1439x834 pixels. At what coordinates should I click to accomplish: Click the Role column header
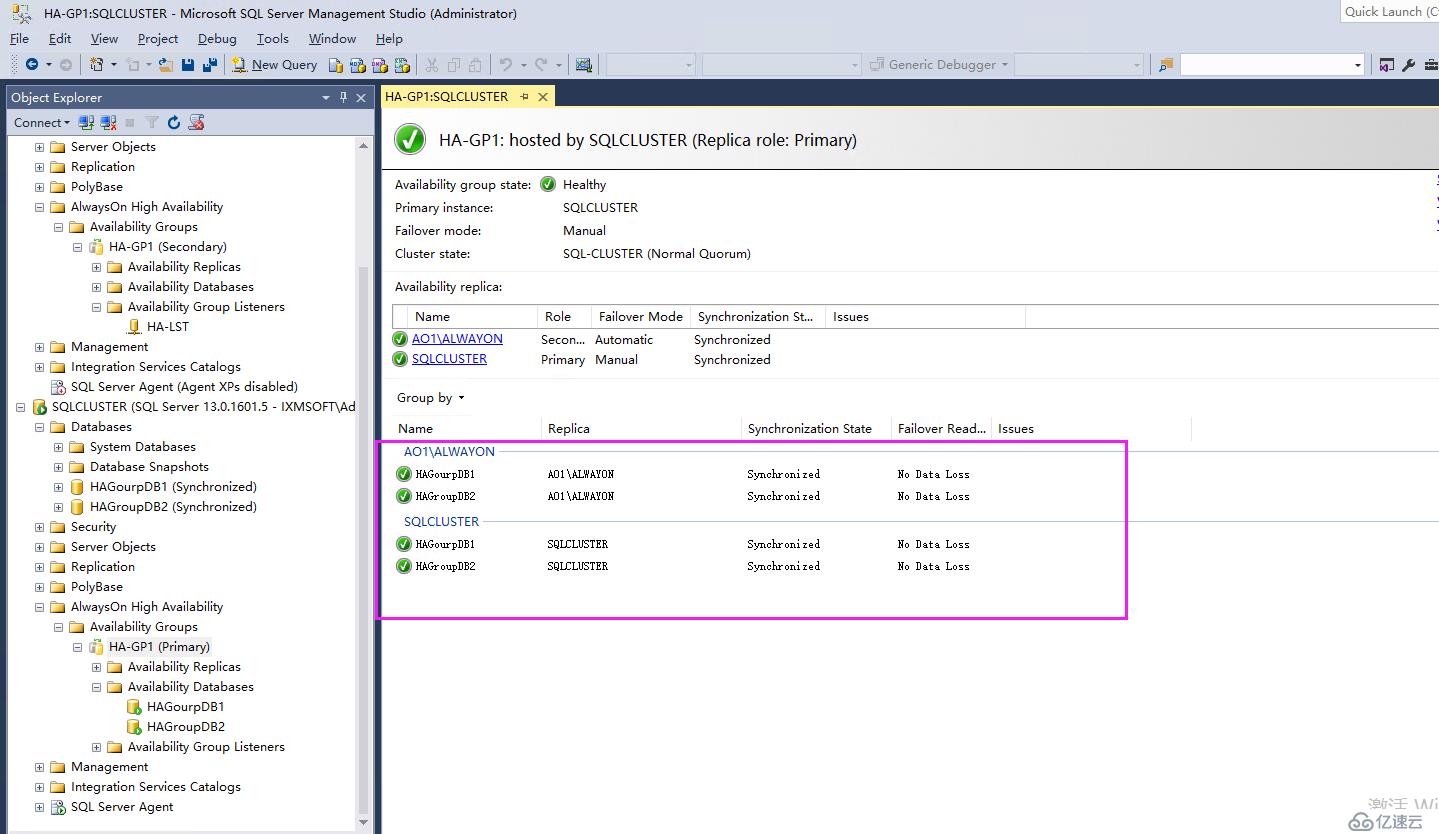565,317
